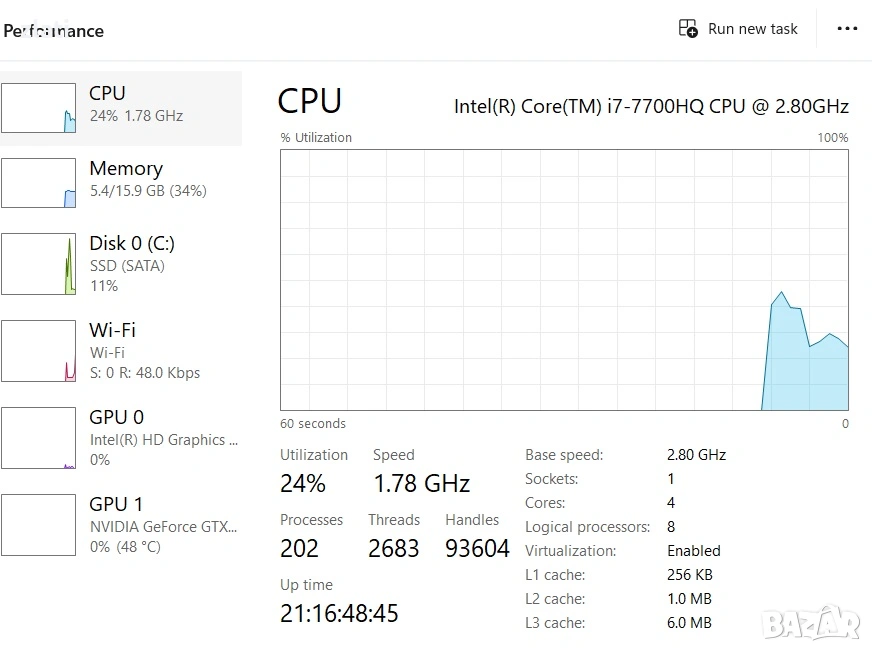Click the Run new task icon
This screenshot has width=872, height=652.
click(688, 29)
